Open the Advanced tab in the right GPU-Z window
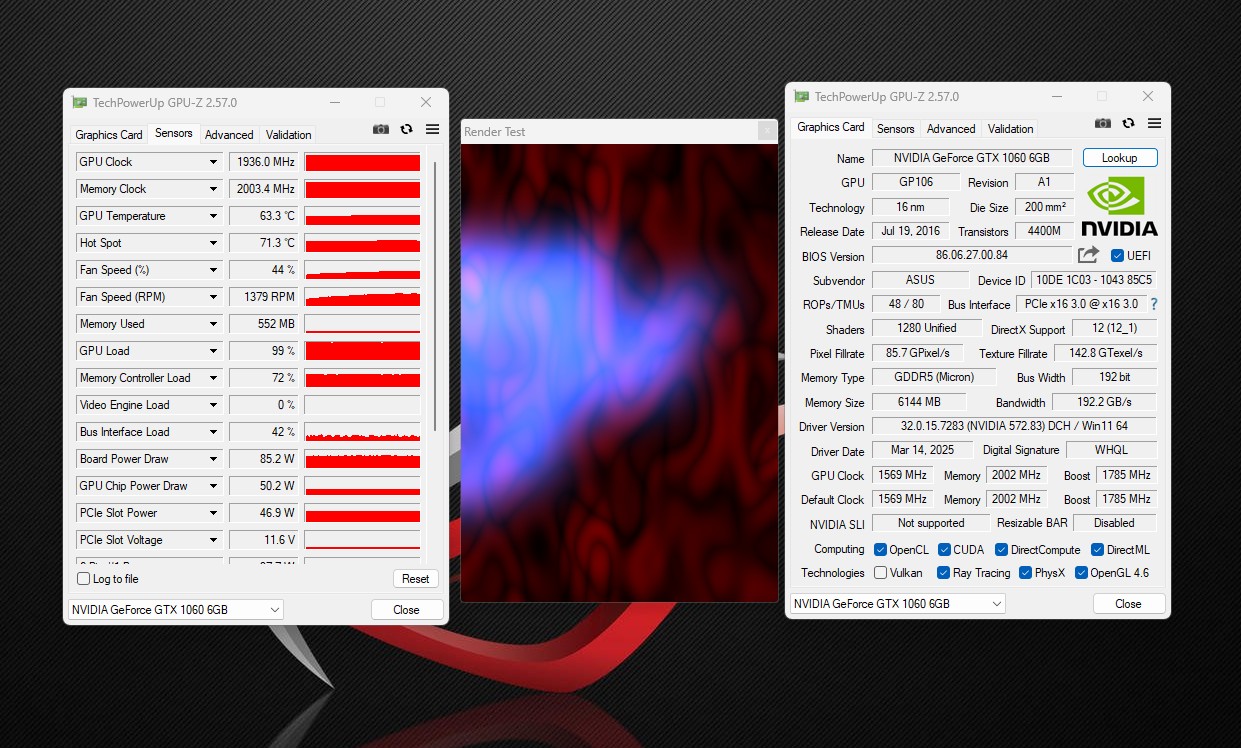Image resolution: width=1241 pixels, height=748 pixels. click(951, 129)
